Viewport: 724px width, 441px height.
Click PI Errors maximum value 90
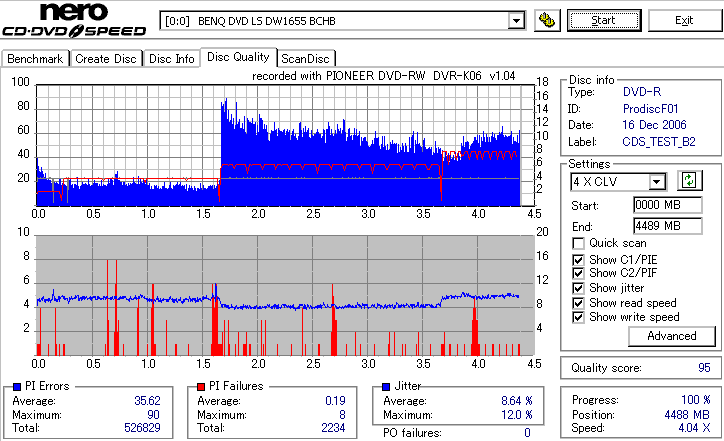[x=153, y=415]
